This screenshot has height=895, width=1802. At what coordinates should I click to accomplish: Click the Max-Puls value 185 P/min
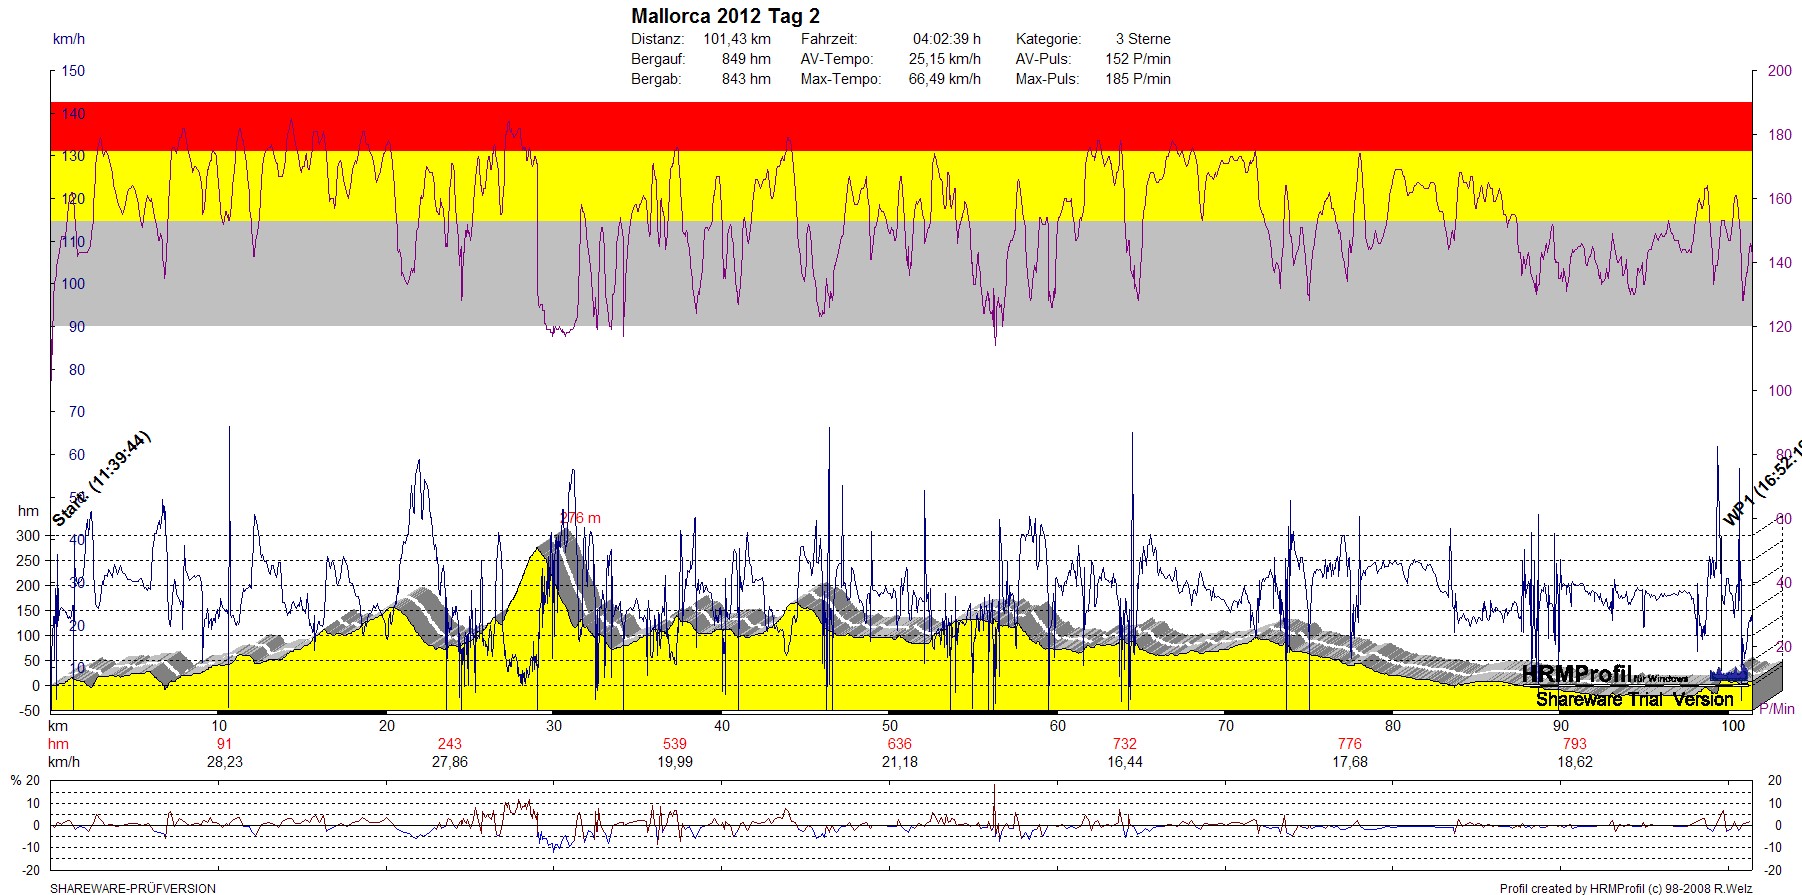(x=1137, y=79)
